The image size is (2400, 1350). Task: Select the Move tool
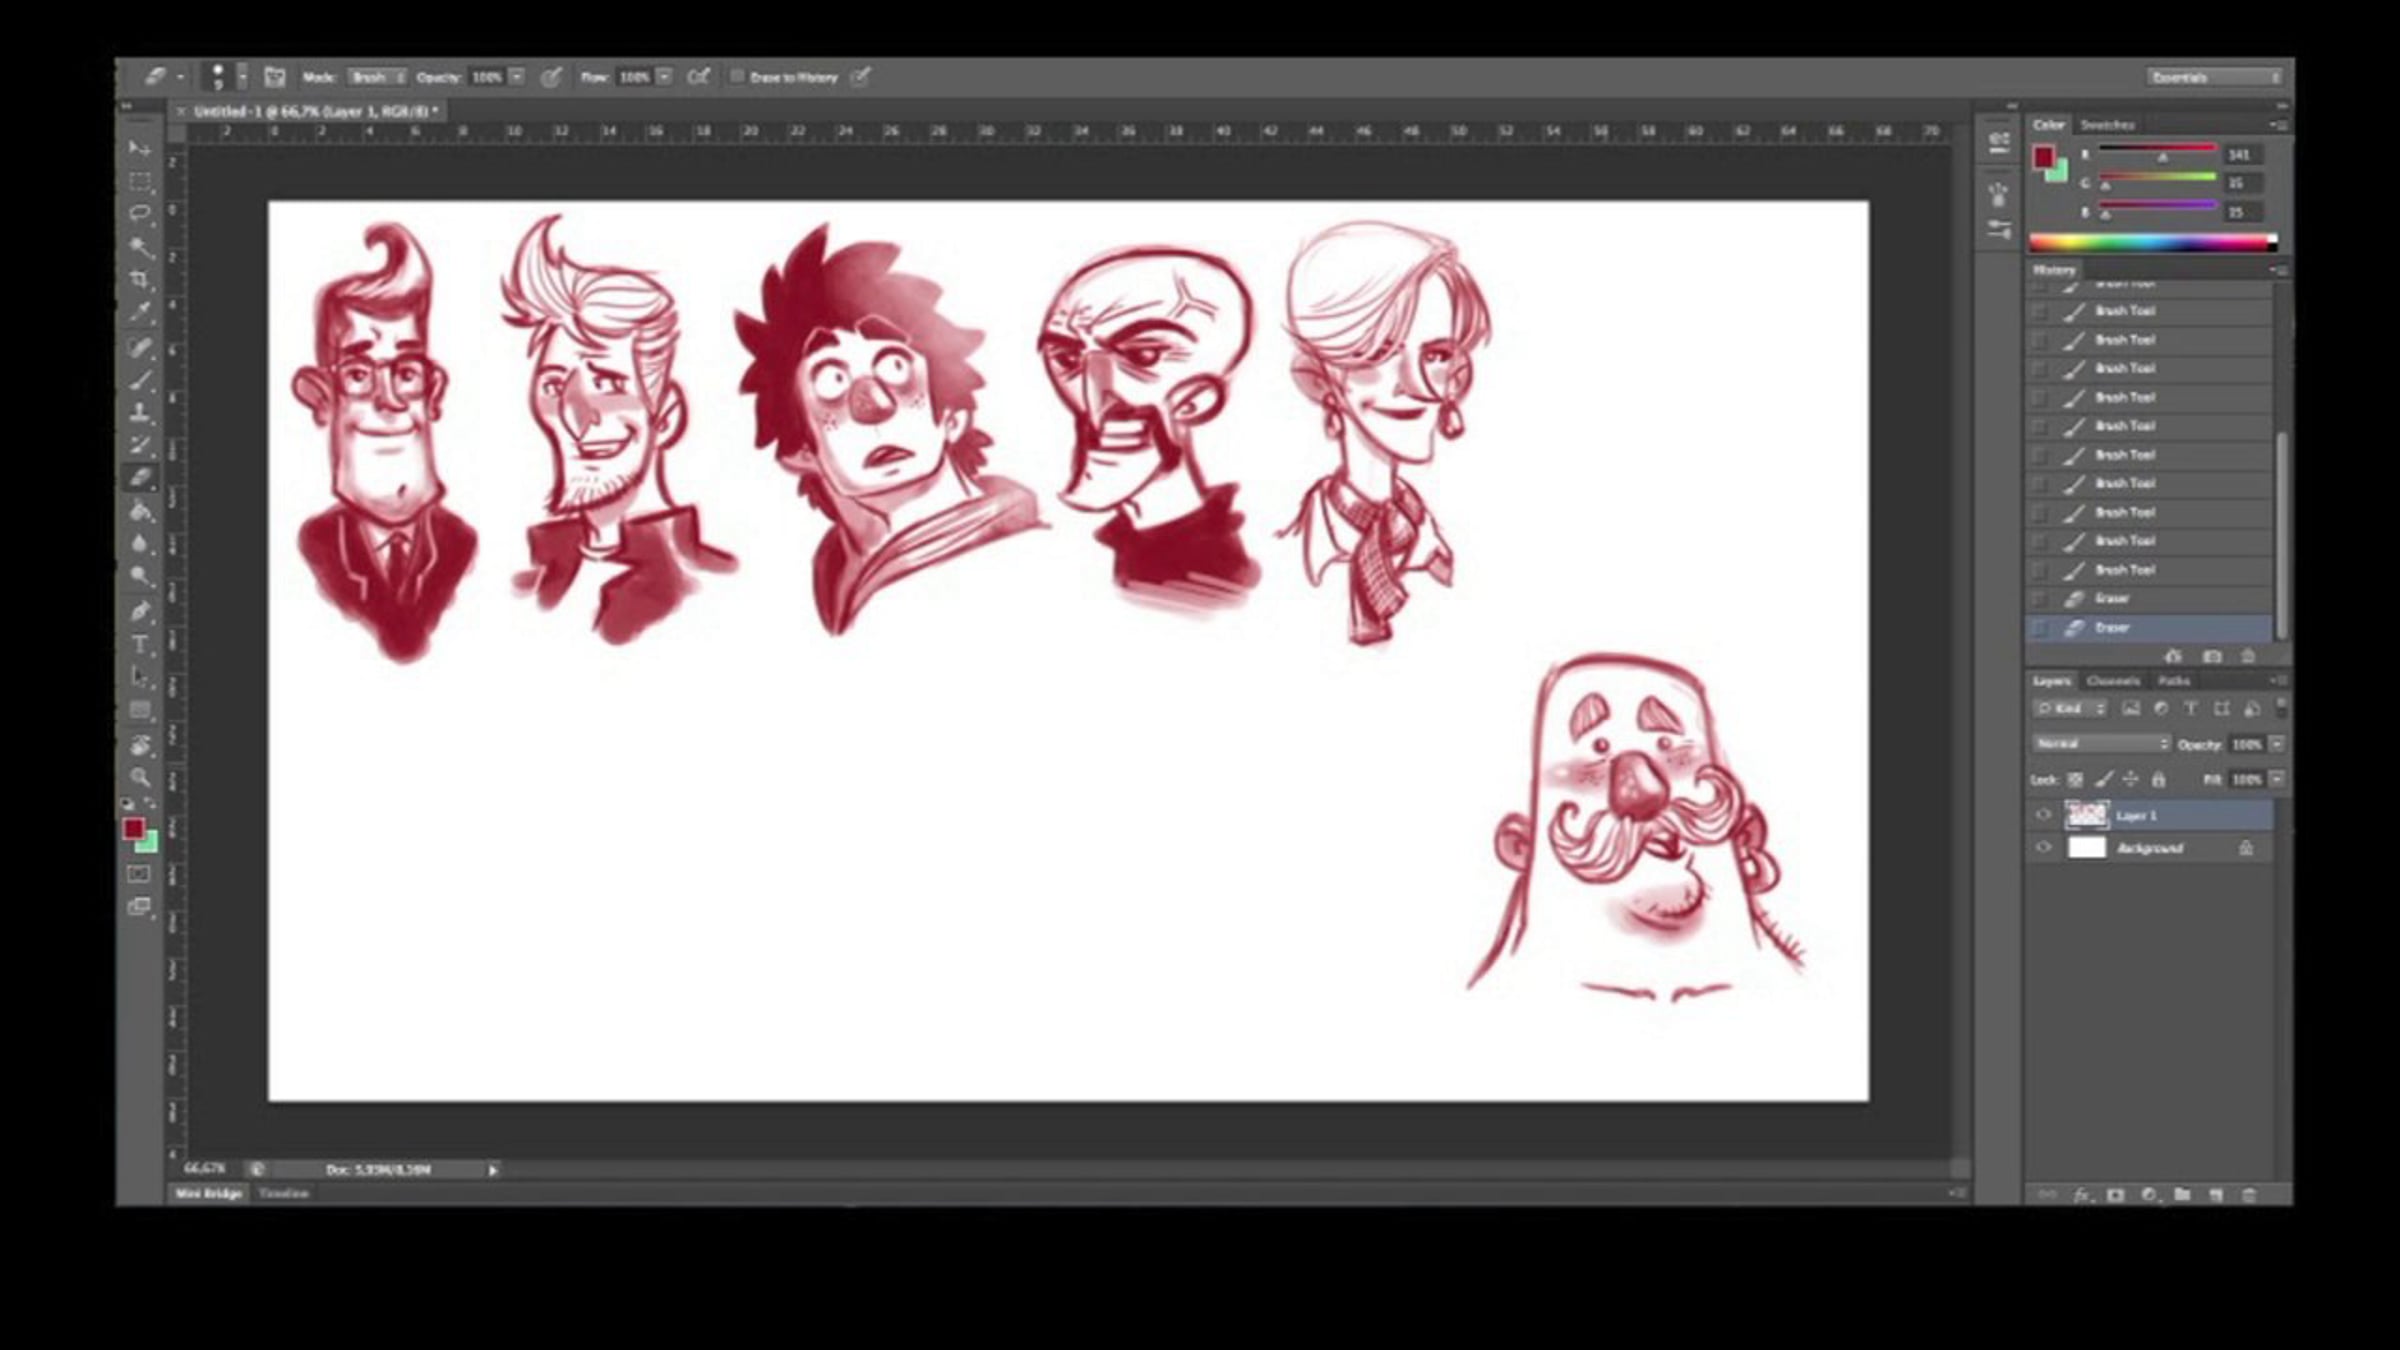tap(140, 148)
